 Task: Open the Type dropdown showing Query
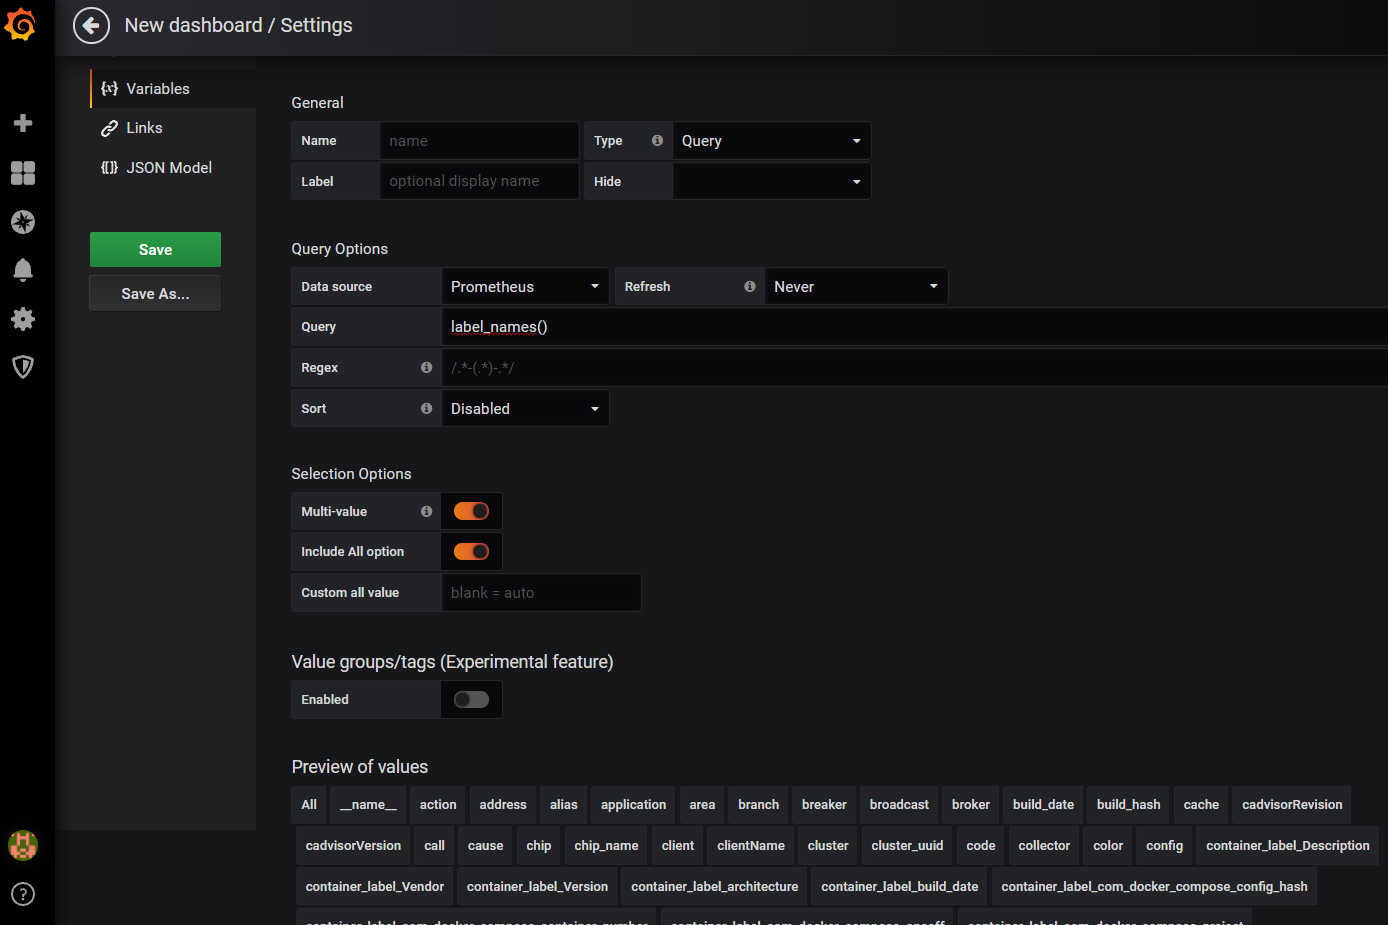[x=771, y=141]
